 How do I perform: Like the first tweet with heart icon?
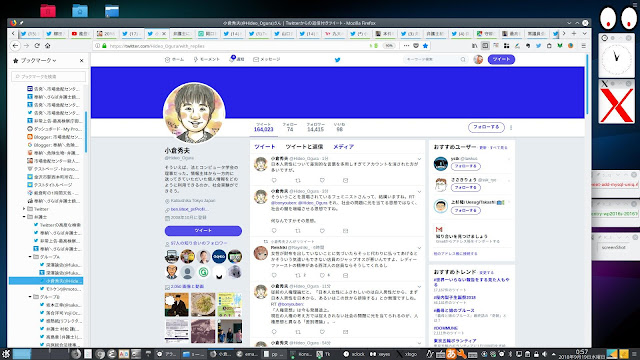click(322, 180)
